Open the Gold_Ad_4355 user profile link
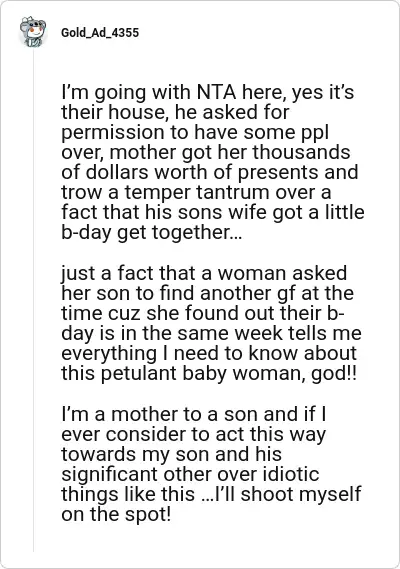Image resolution: width=400 pixels, height=569 pixels. (x=100, y=33)
